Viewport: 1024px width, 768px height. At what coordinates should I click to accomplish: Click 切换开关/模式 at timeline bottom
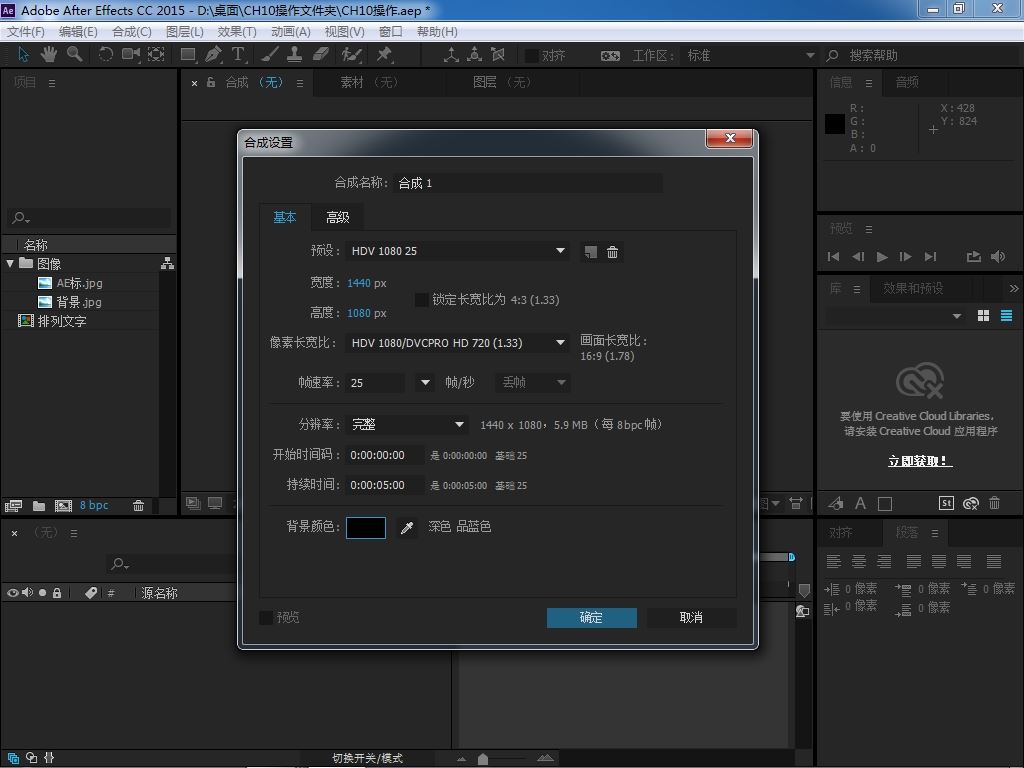point(367,758)
